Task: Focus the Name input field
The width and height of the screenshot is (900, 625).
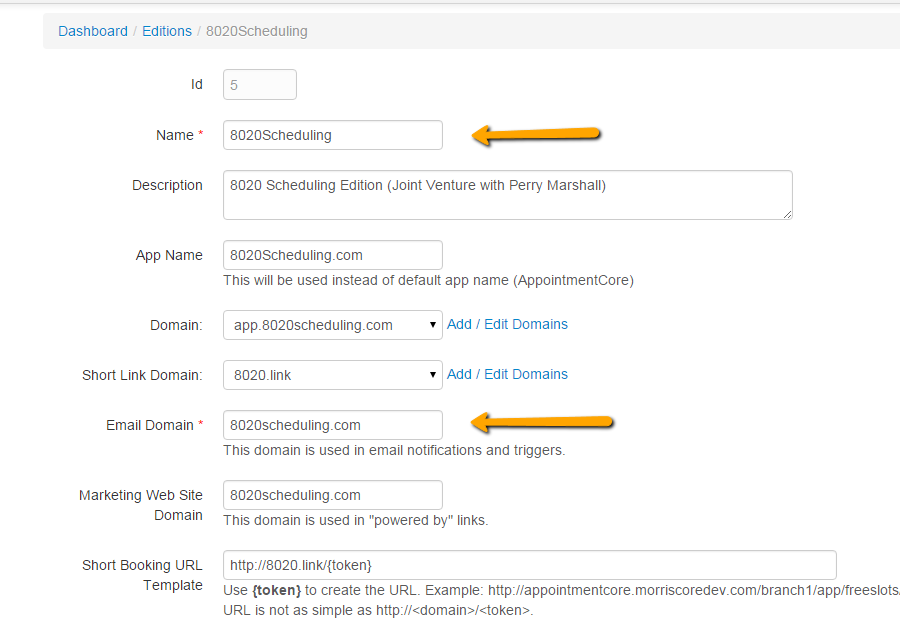Action: pyautogui.click(x=332, y=135)
